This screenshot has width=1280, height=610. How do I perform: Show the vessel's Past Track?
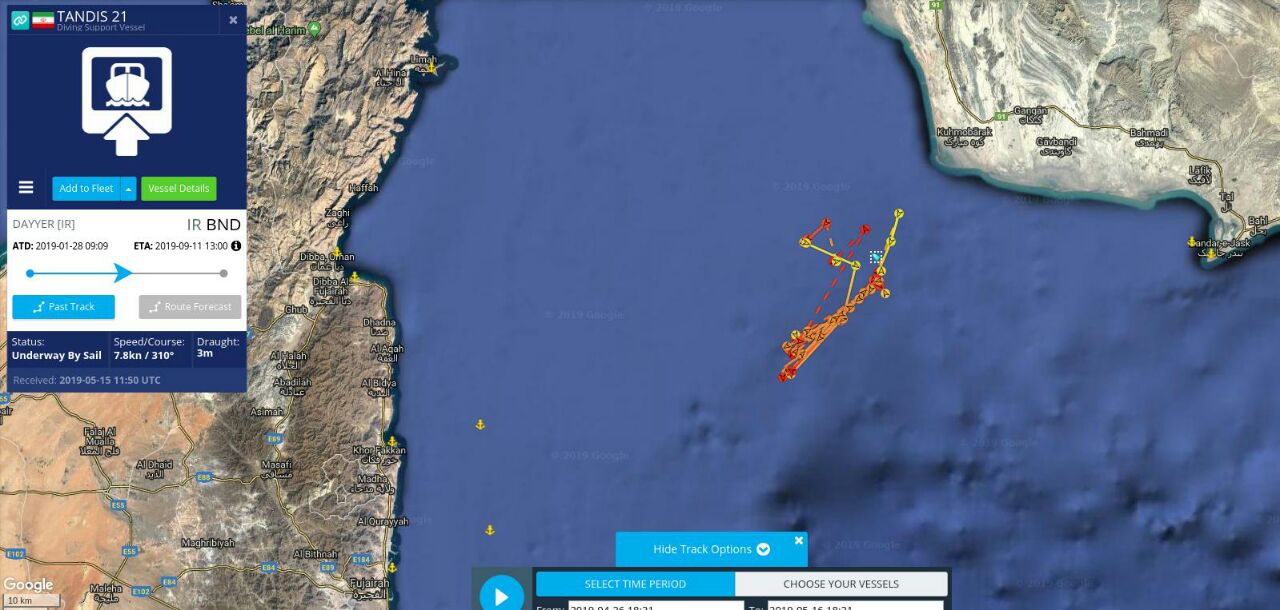[63, 307]
